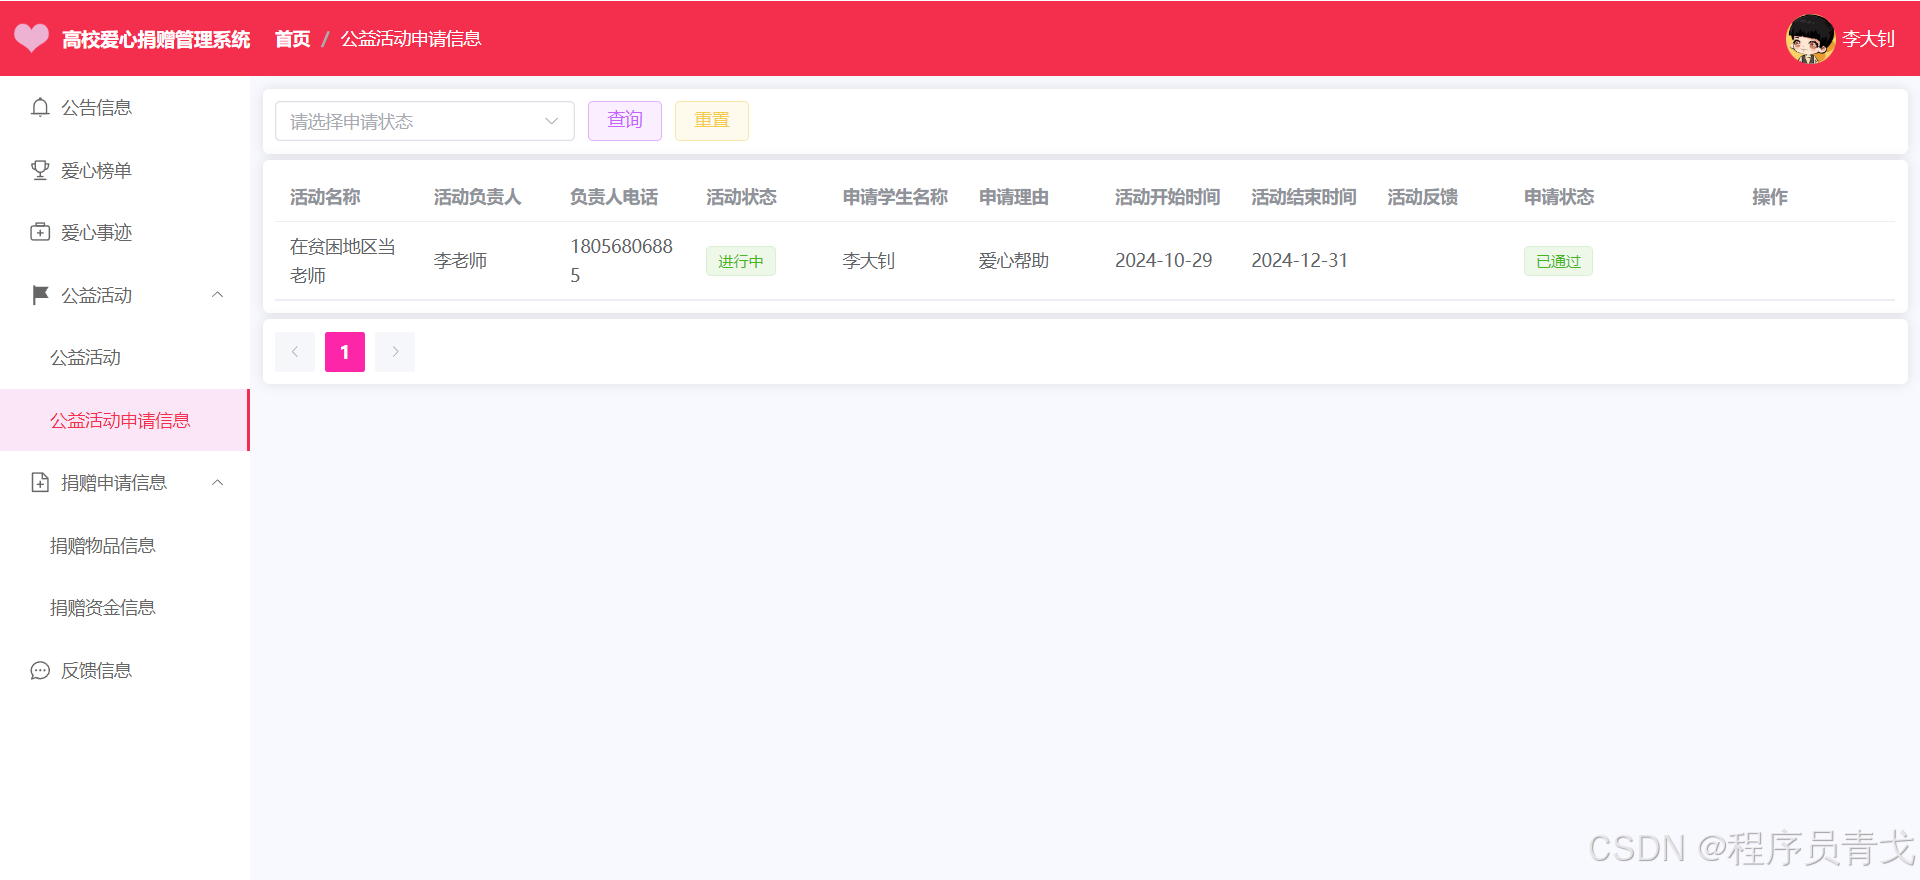Click the bell icon beside 公告信息
Viewport: 1920px width, 880px height.
[x=40, y=107]
